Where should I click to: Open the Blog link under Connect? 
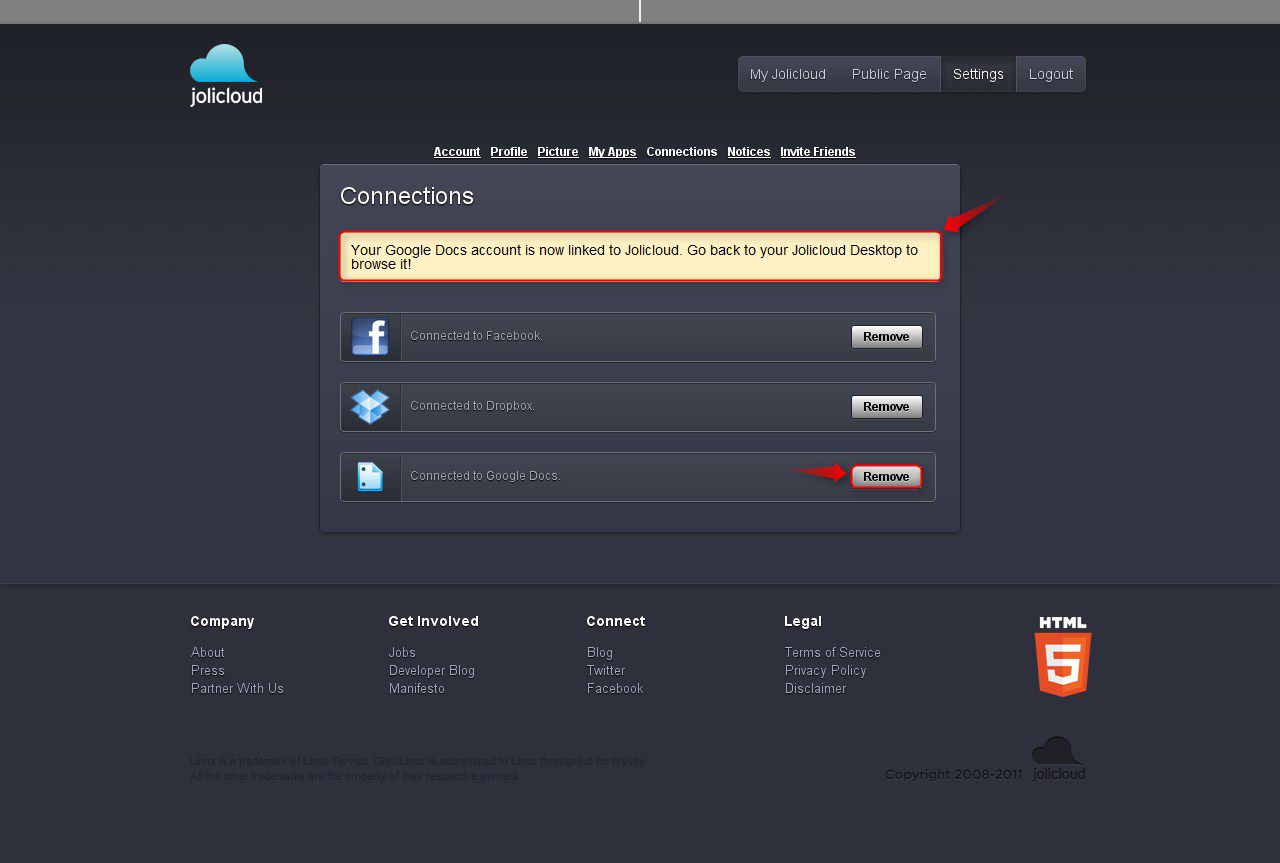(600, 652)
